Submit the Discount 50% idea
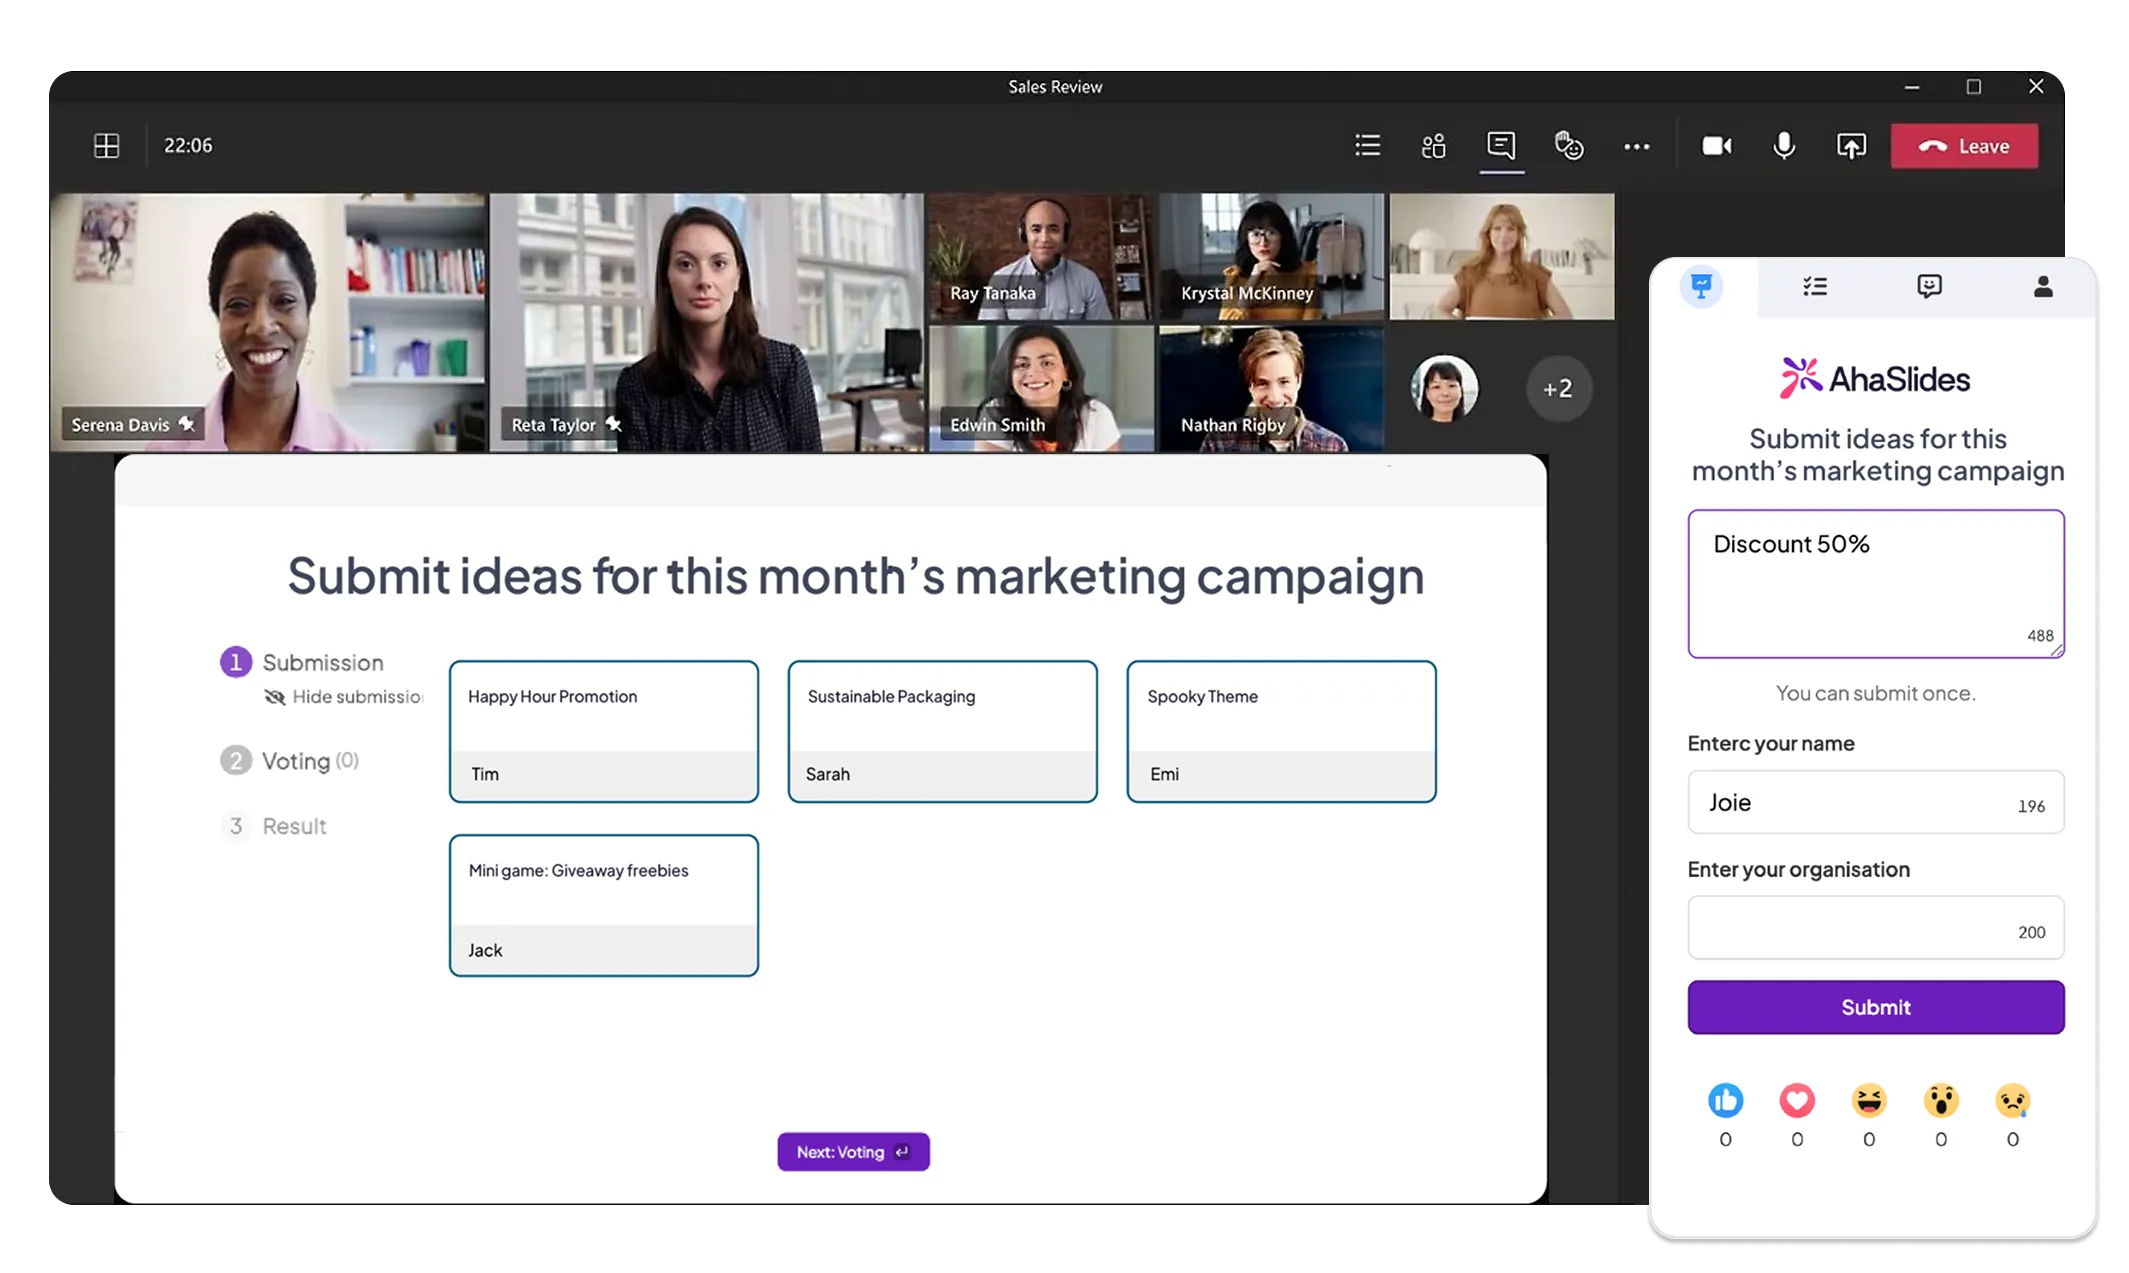This screenshot has height=1273, width=2129. coord(1875,1007)
